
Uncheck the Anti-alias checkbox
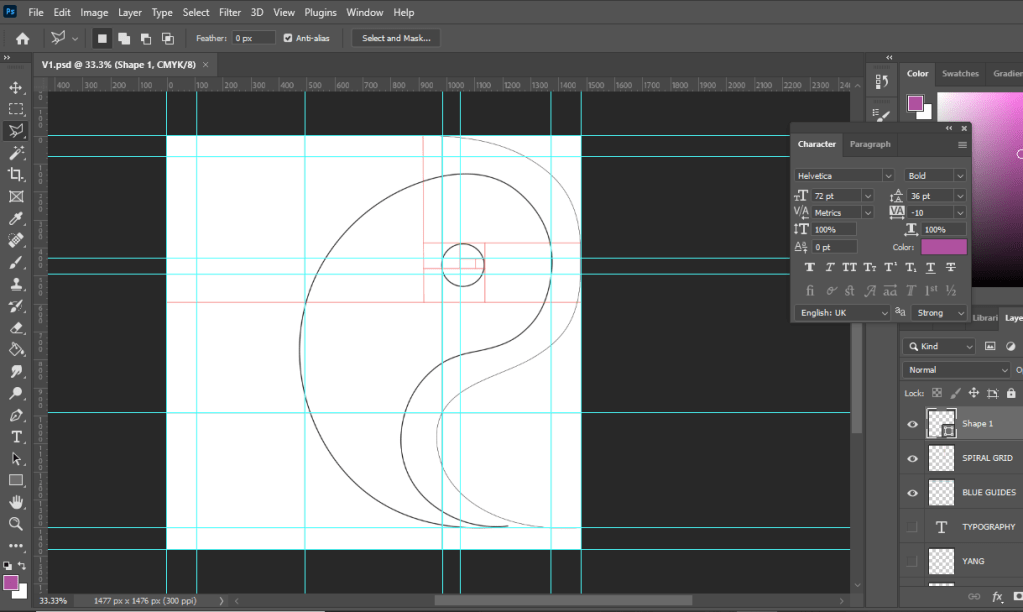(288, 38)
